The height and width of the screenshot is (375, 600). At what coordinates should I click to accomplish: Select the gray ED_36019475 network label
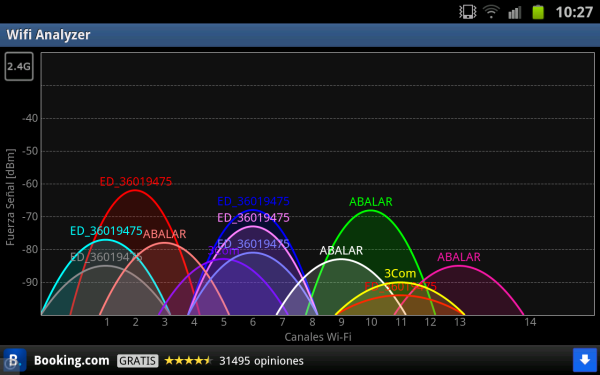[106, 257]
